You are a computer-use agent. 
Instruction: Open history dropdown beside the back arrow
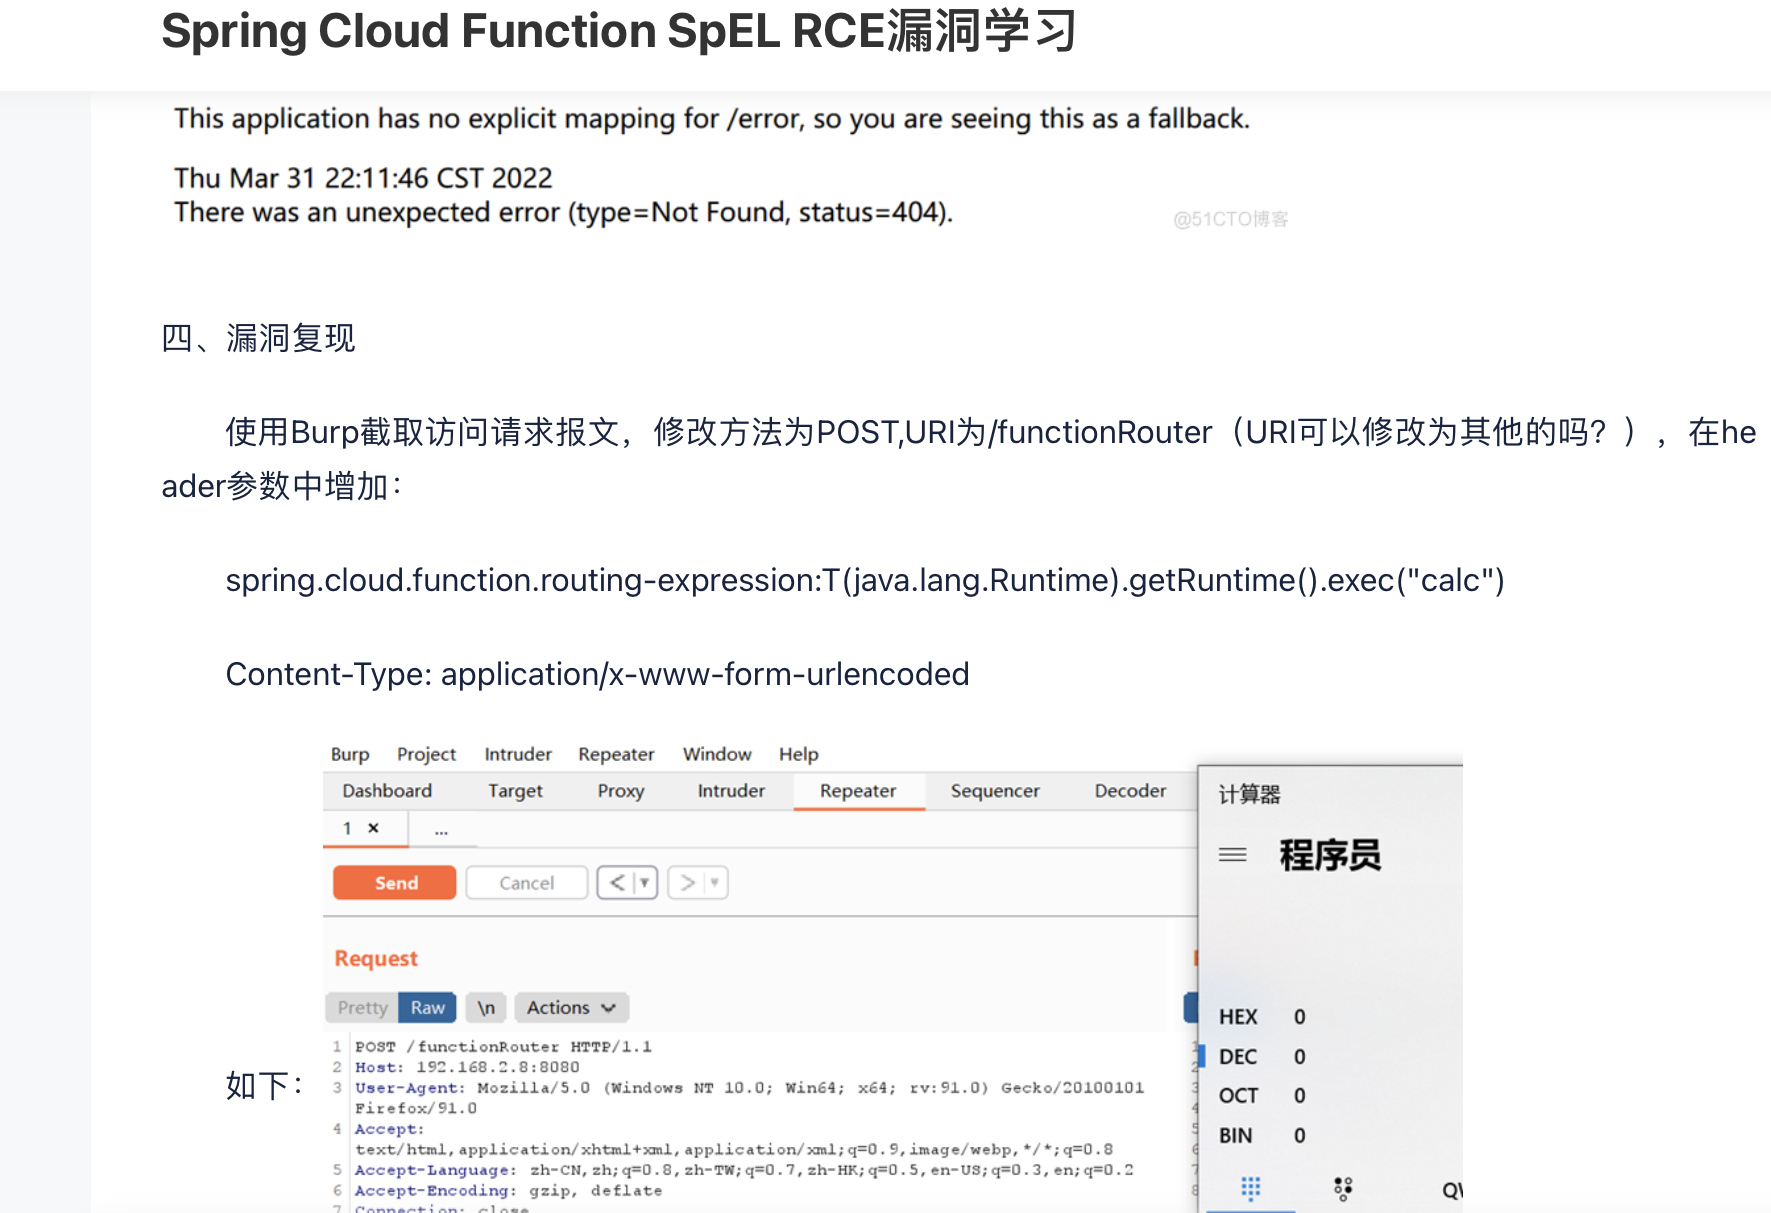point(646,883)
